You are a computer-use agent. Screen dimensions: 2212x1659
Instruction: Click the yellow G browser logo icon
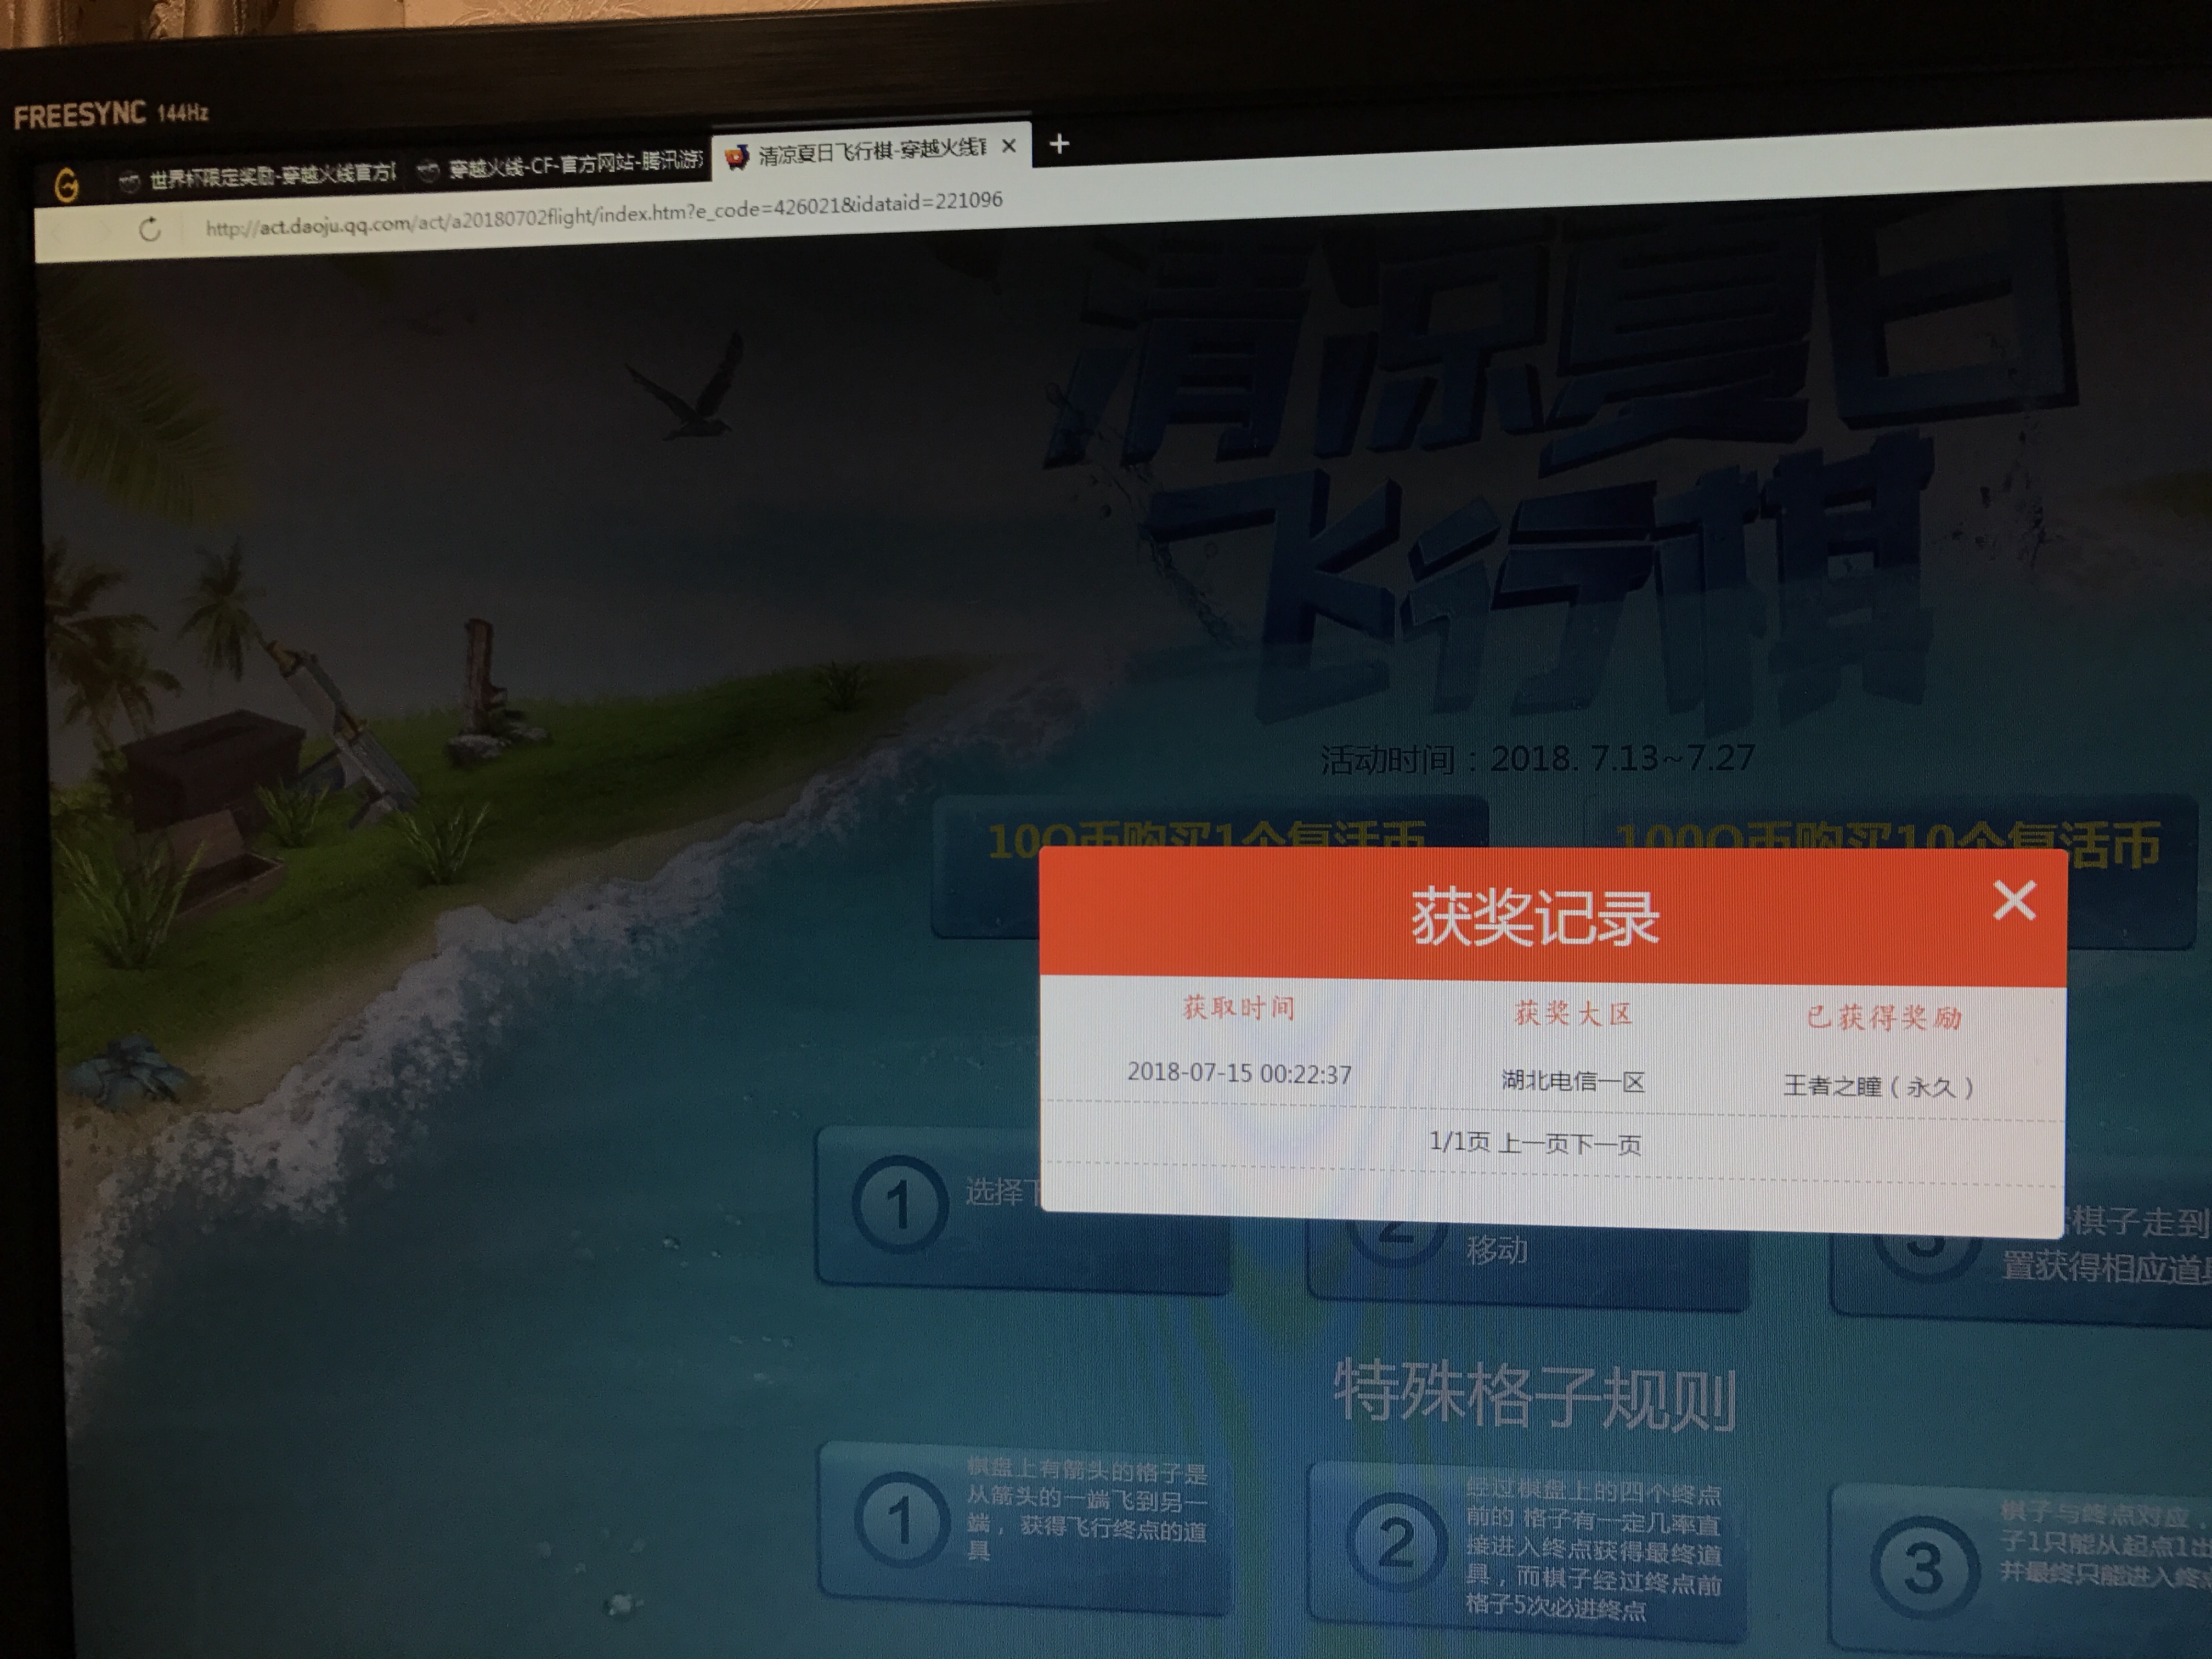tap(67, 185)
